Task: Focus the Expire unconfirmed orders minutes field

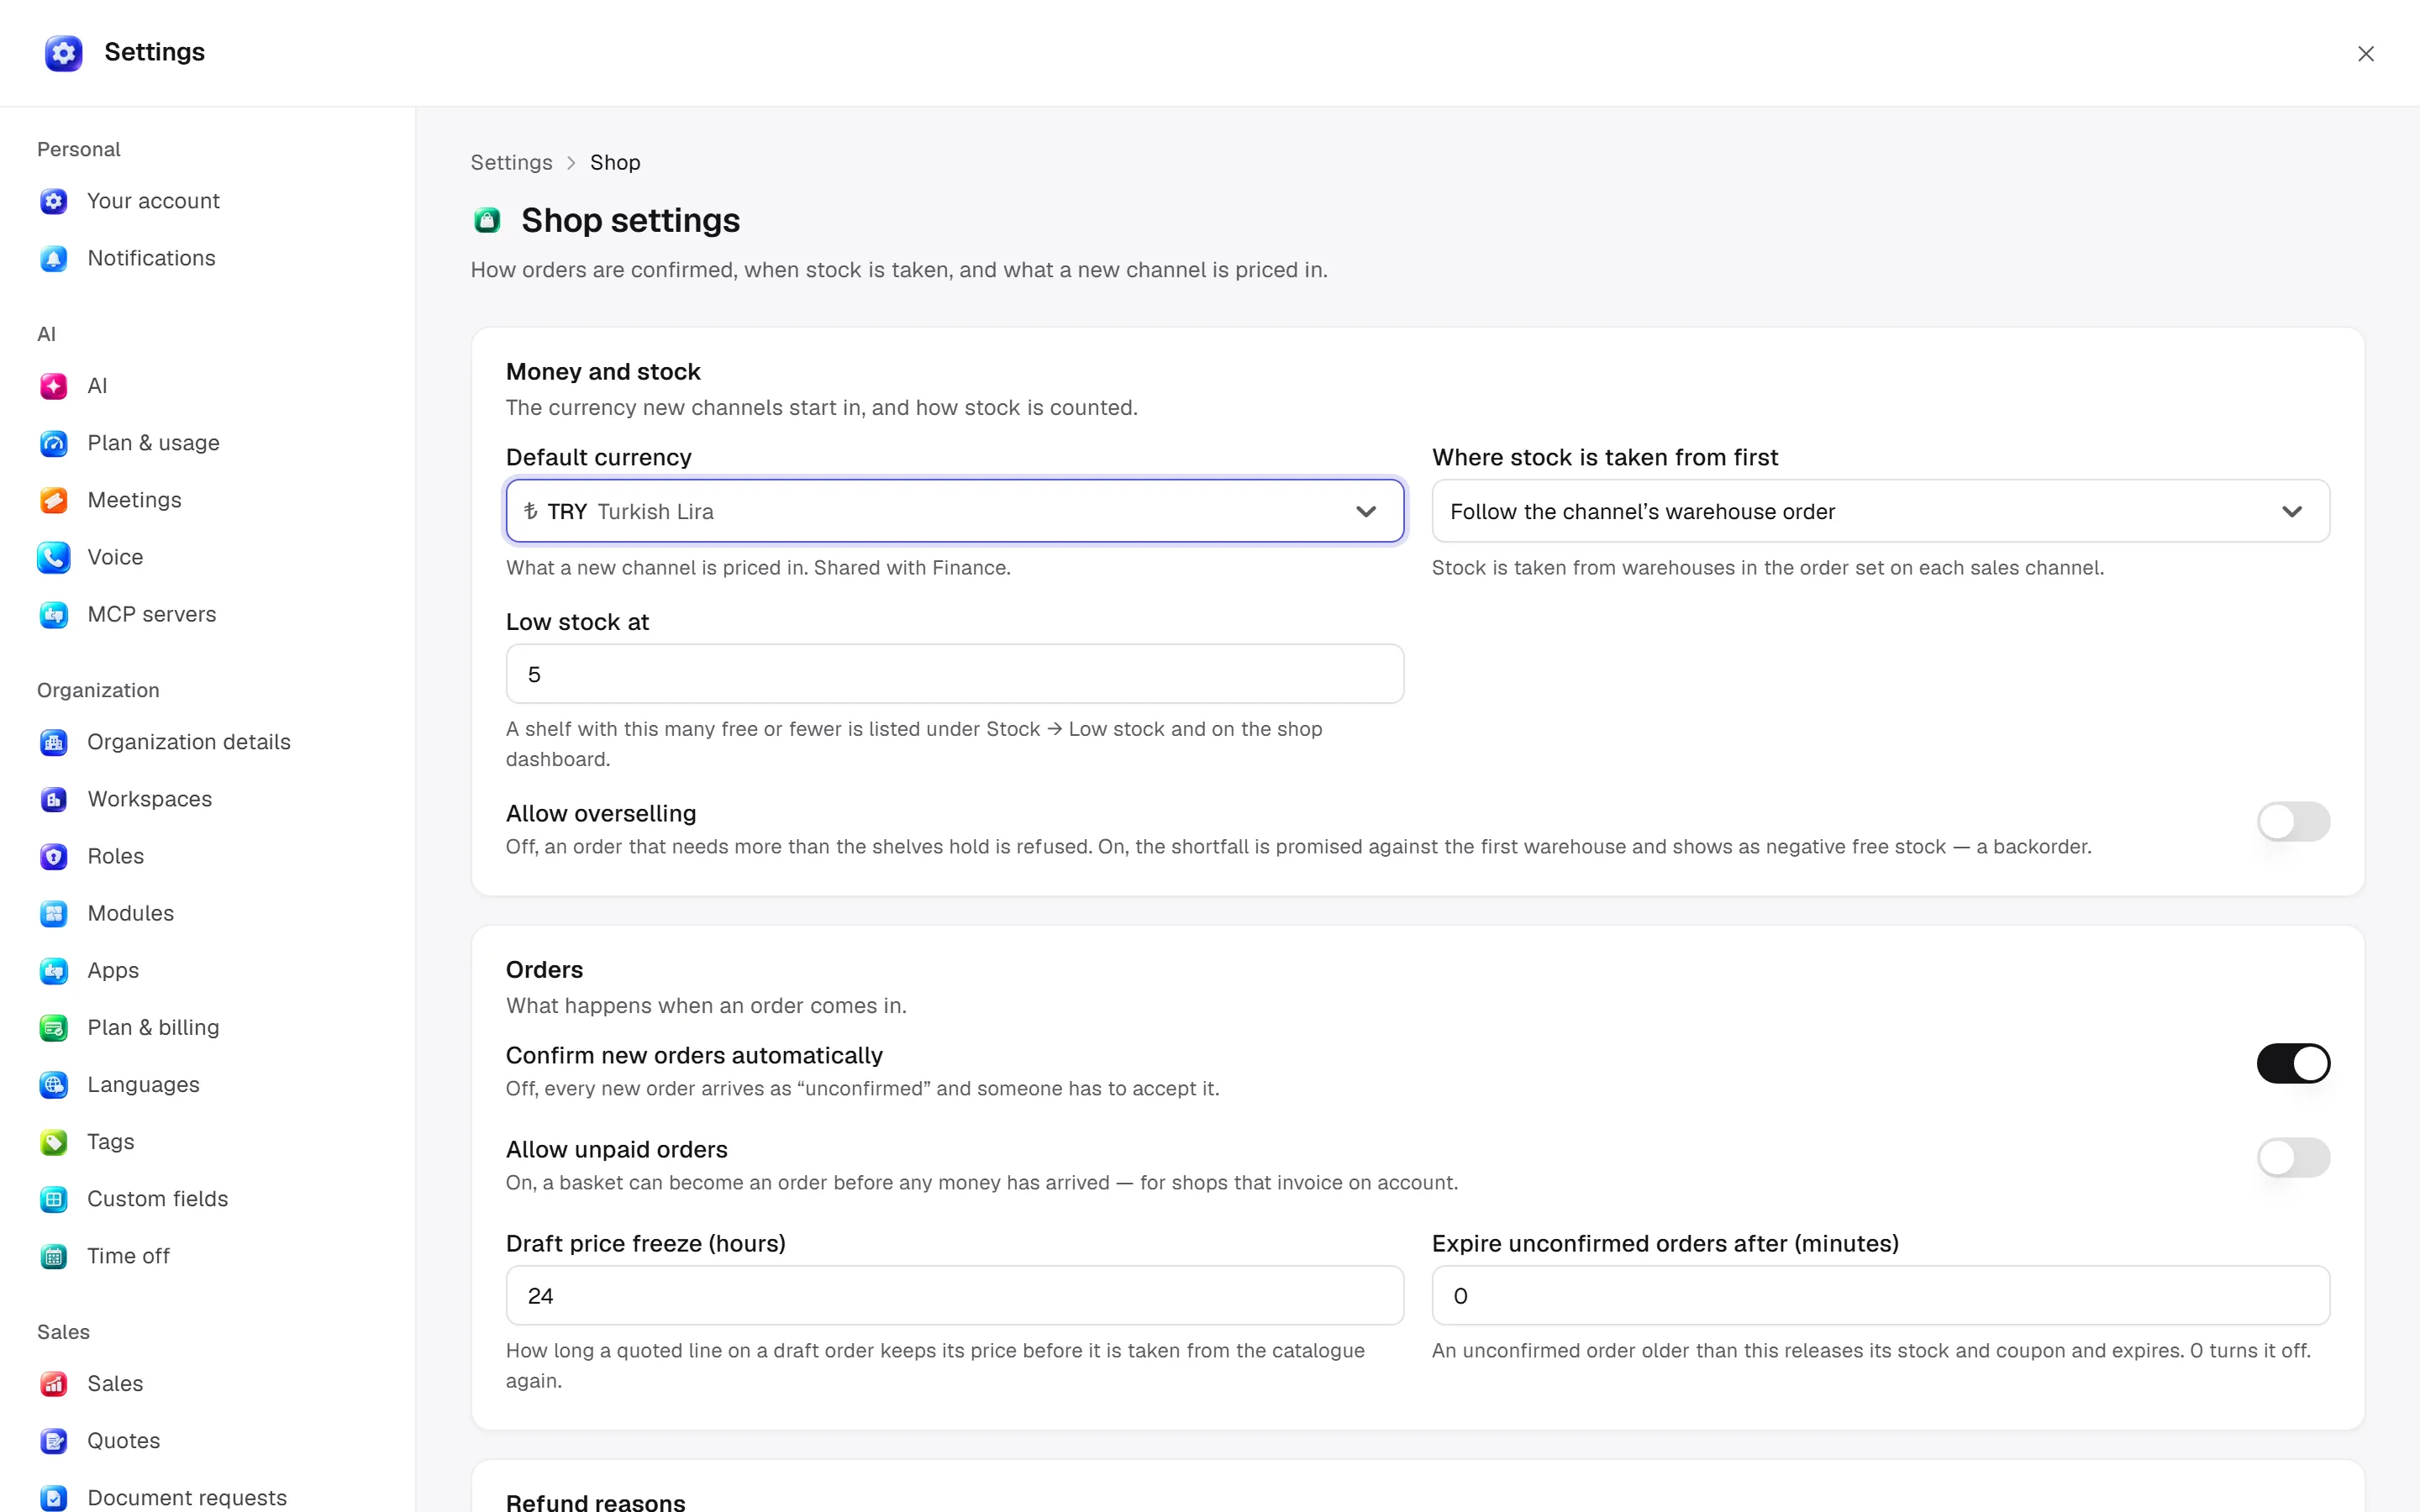Action: coord(1880,1295)
